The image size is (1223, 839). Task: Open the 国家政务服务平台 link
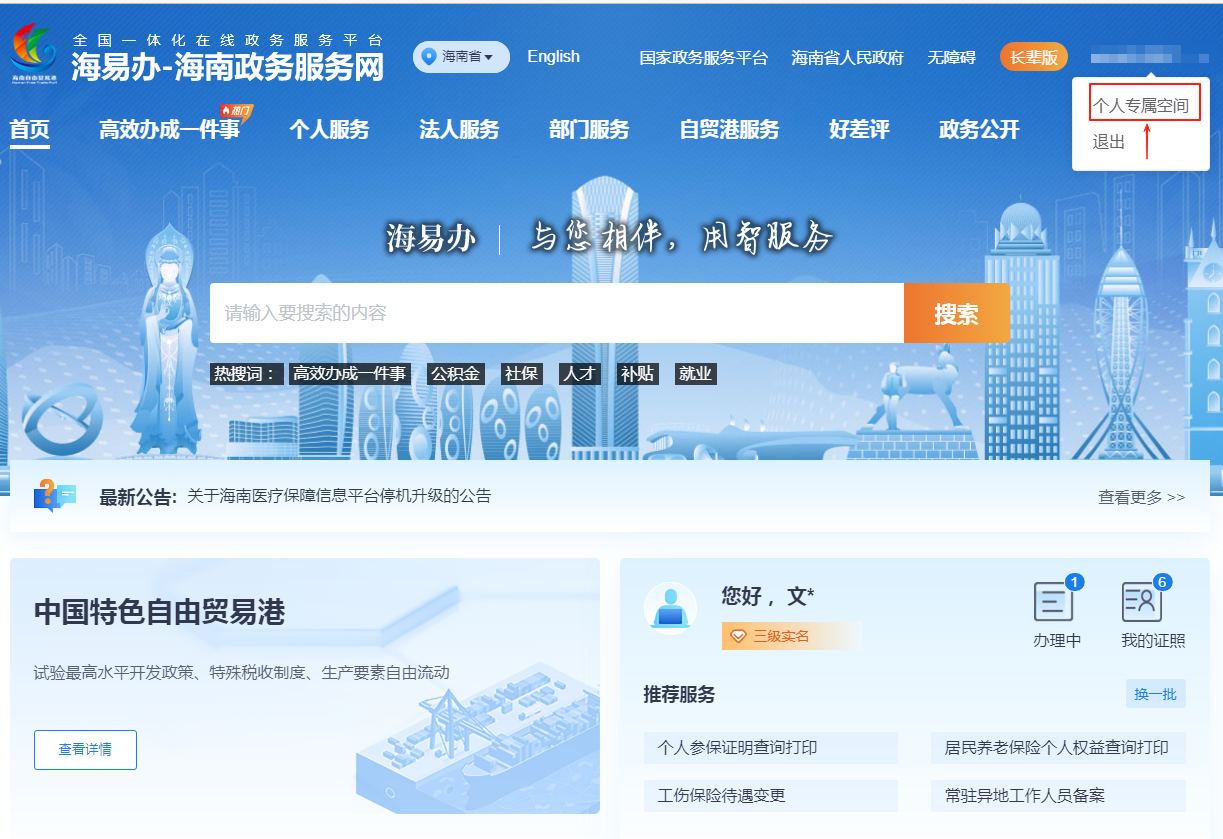pos(704,57)
